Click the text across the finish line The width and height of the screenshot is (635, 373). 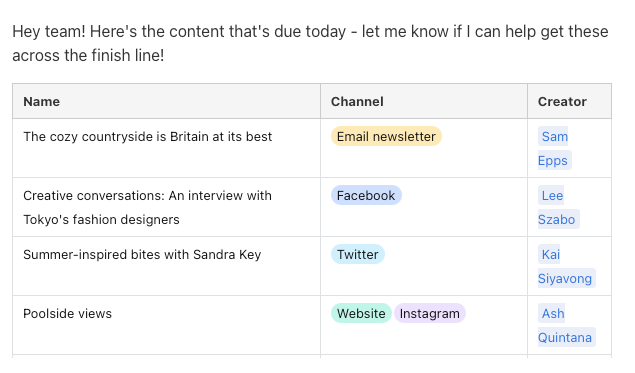coord(88,55)
